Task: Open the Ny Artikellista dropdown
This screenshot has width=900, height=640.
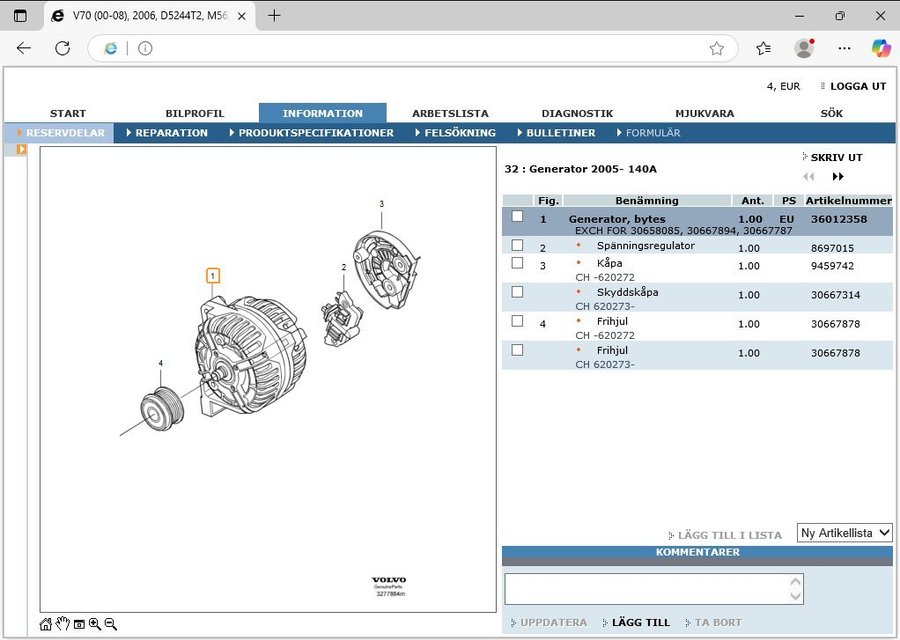Action: coord(844,533)
